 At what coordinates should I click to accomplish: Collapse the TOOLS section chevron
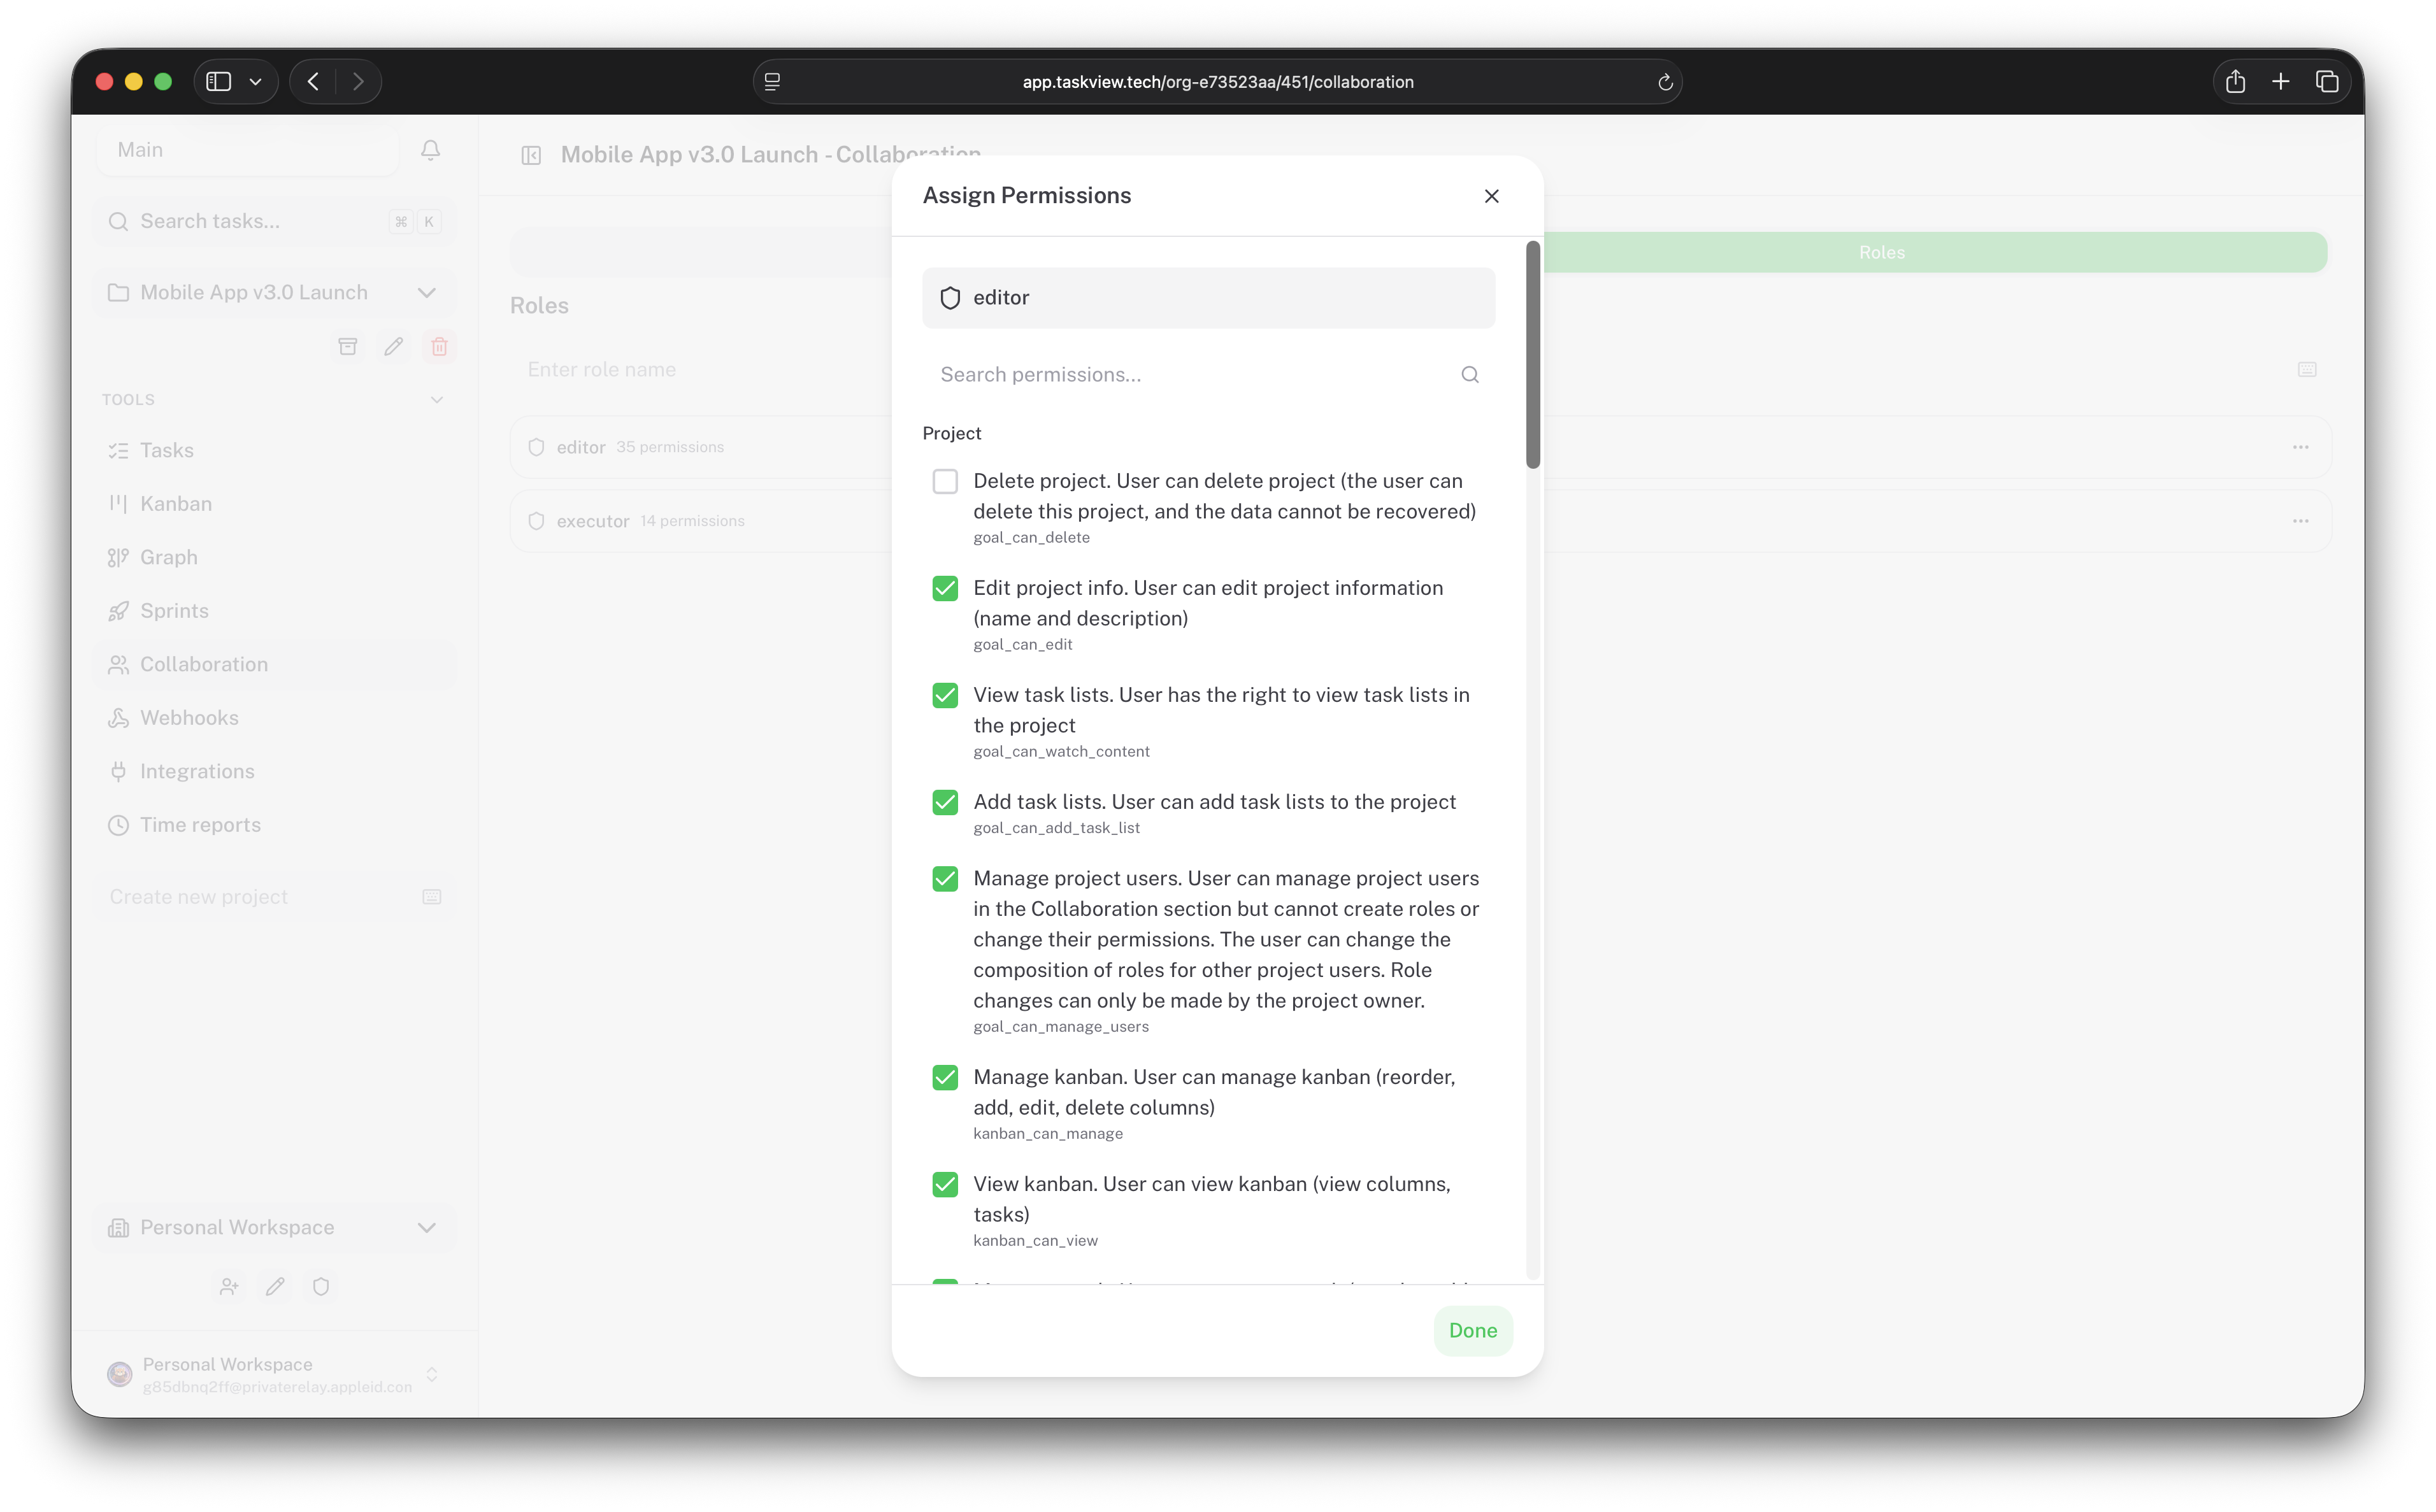(436, 399)
